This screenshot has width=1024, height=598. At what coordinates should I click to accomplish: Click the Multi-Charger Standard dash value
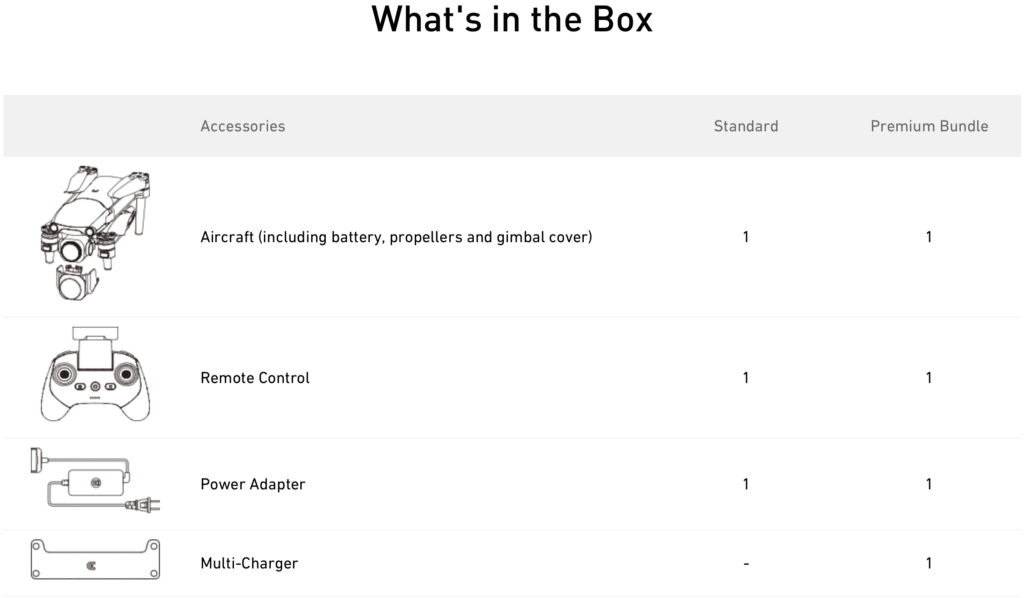(746, 563)
